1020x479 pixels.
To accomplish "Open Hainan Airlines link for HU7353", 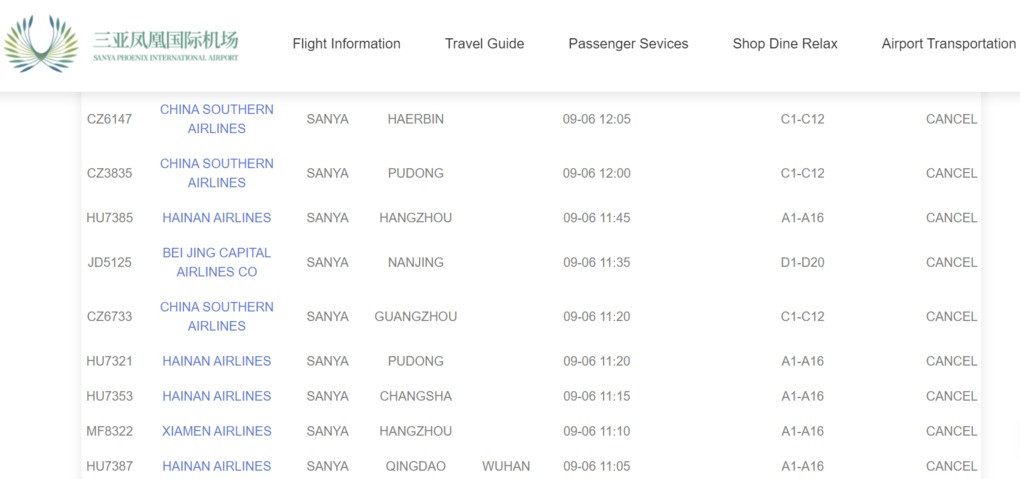I will [216, 396].
